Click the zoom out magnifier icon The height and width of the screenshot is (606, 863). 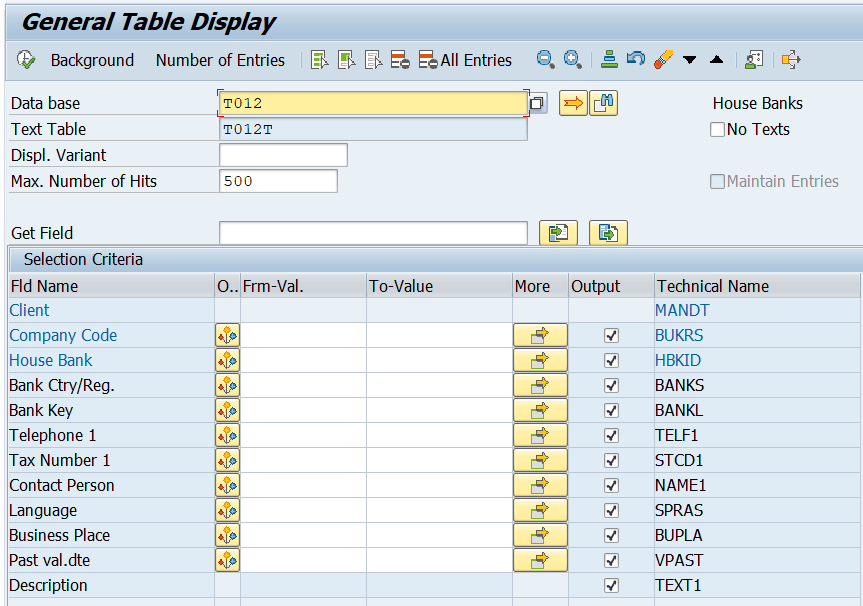[x=545, y=59]
